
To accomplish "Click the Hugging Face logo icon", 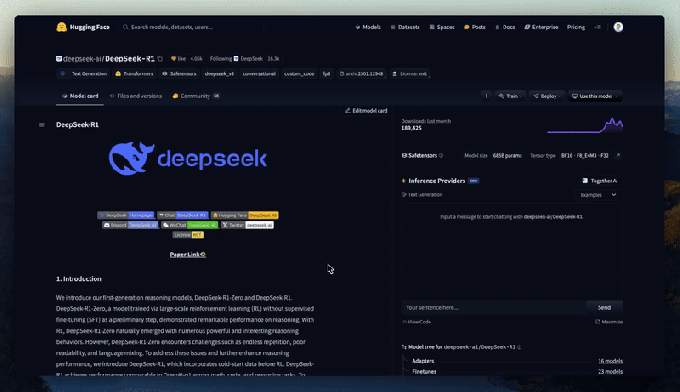I will [62, 27].
